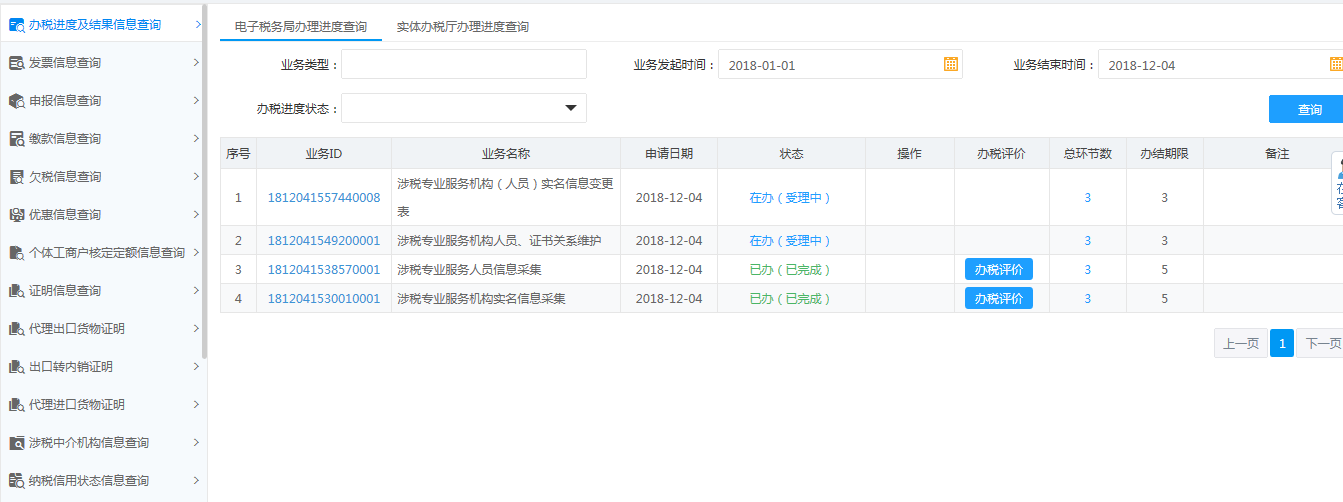Viewport: 1343px width, 502px height.
Task: Click the 优惠信息查询 sidebar icon
Action: tap(16, 215)
